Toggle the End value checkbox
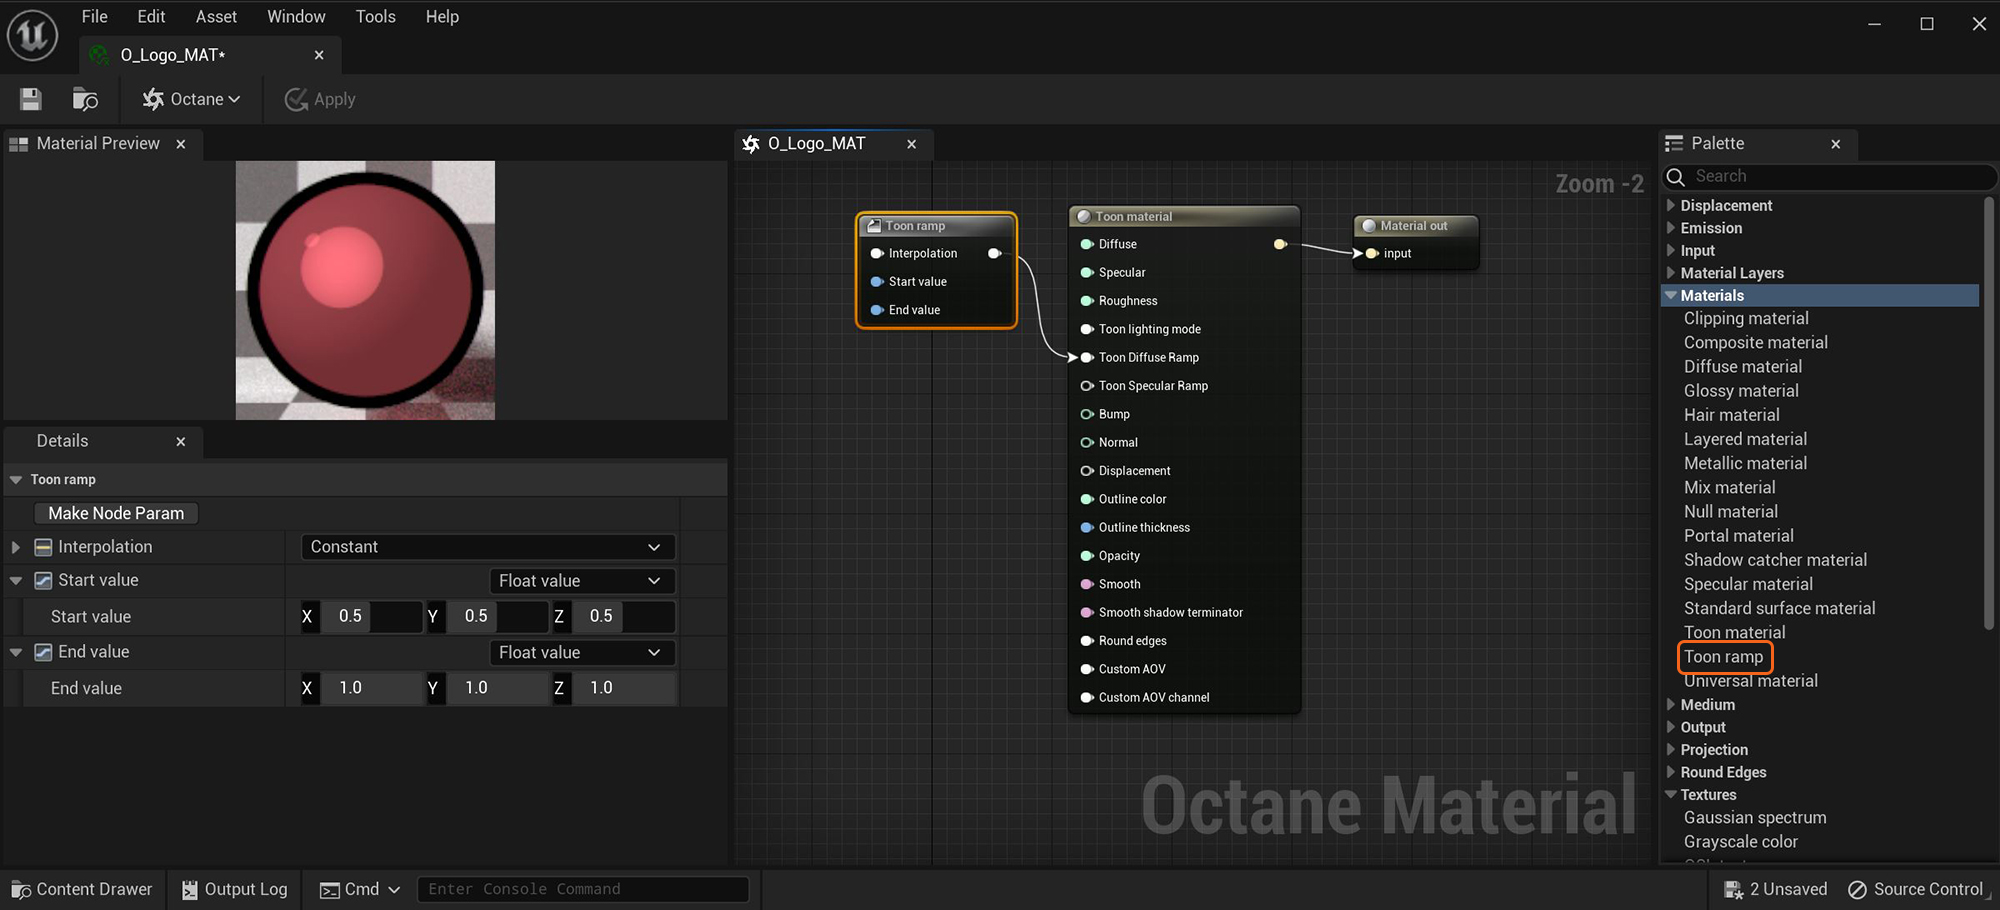The height and width of the screenshot is (910, 2000). point(43,652)
